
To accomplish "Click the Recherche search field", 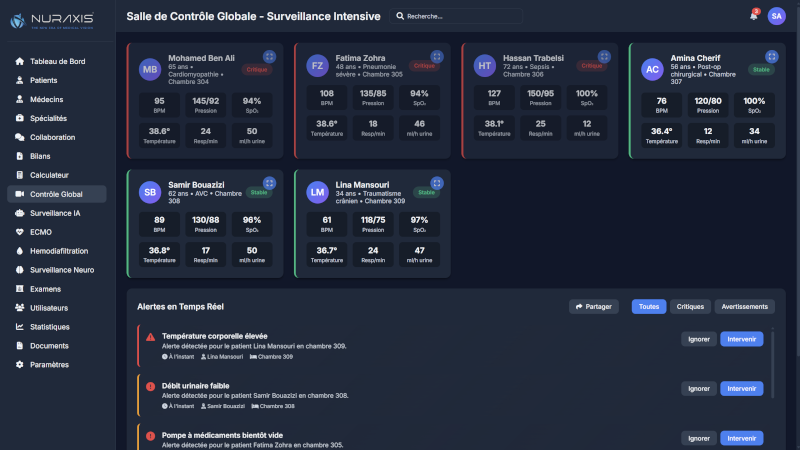I will pos(460,16).
